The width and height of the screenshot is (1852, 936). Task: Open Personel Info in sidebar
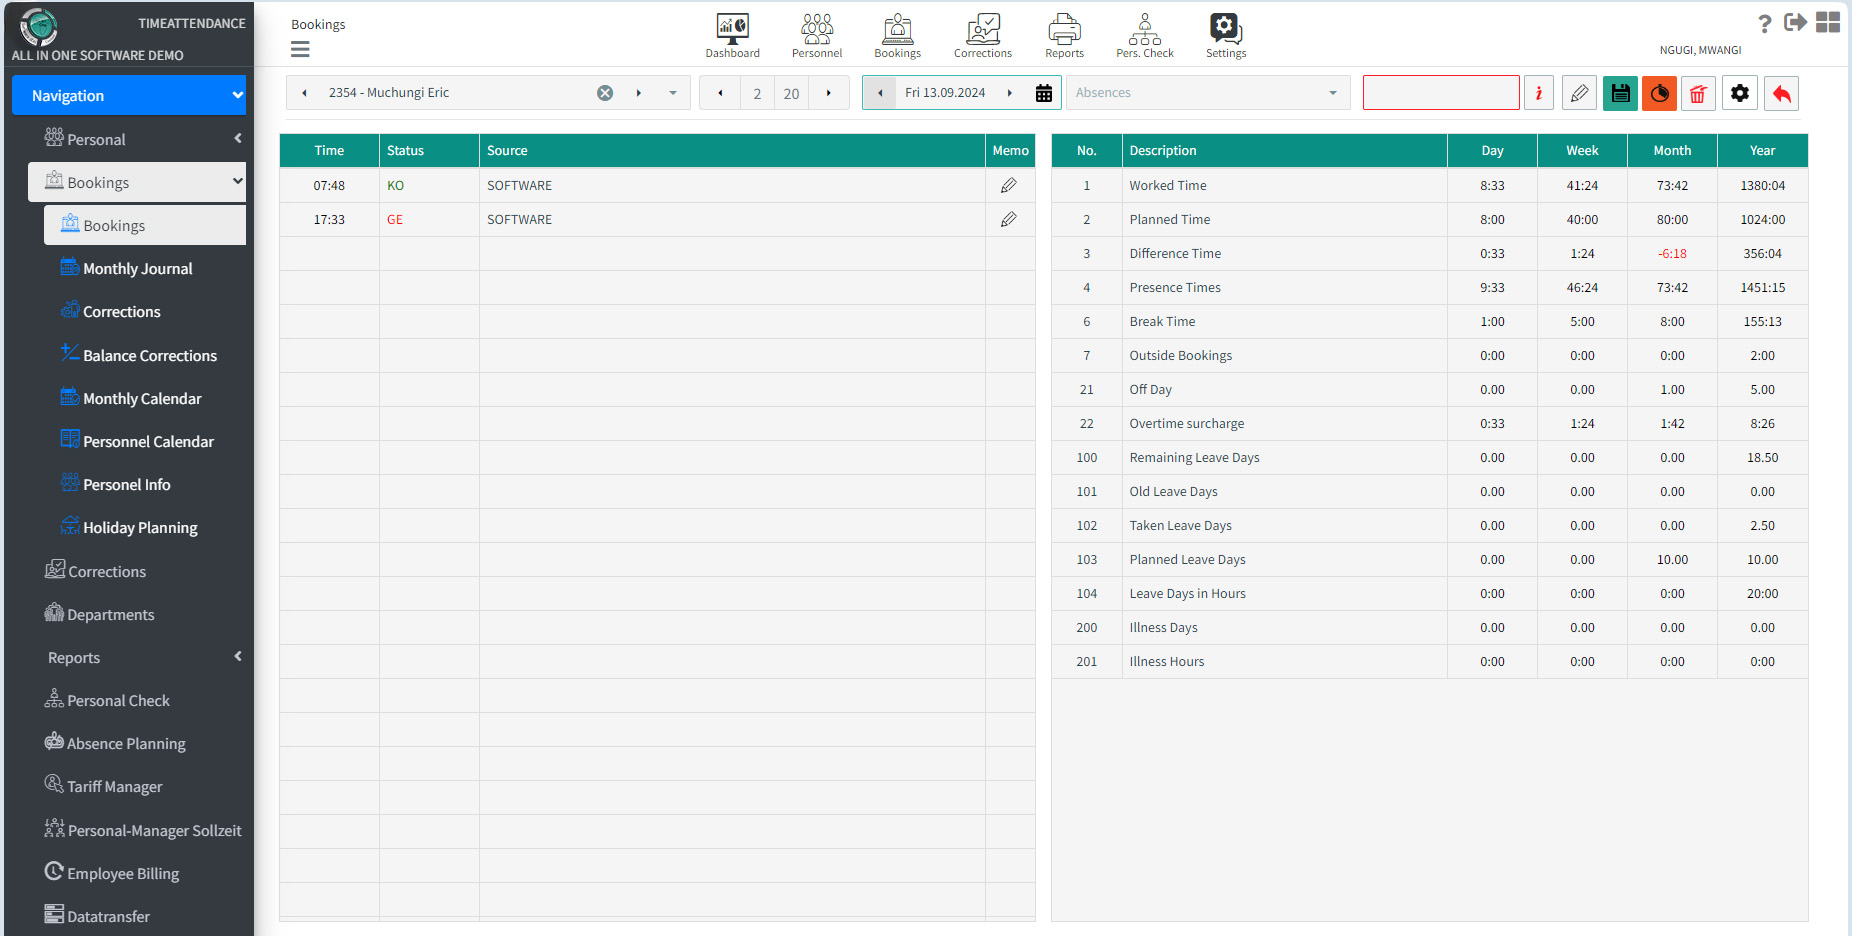(126, 484)
